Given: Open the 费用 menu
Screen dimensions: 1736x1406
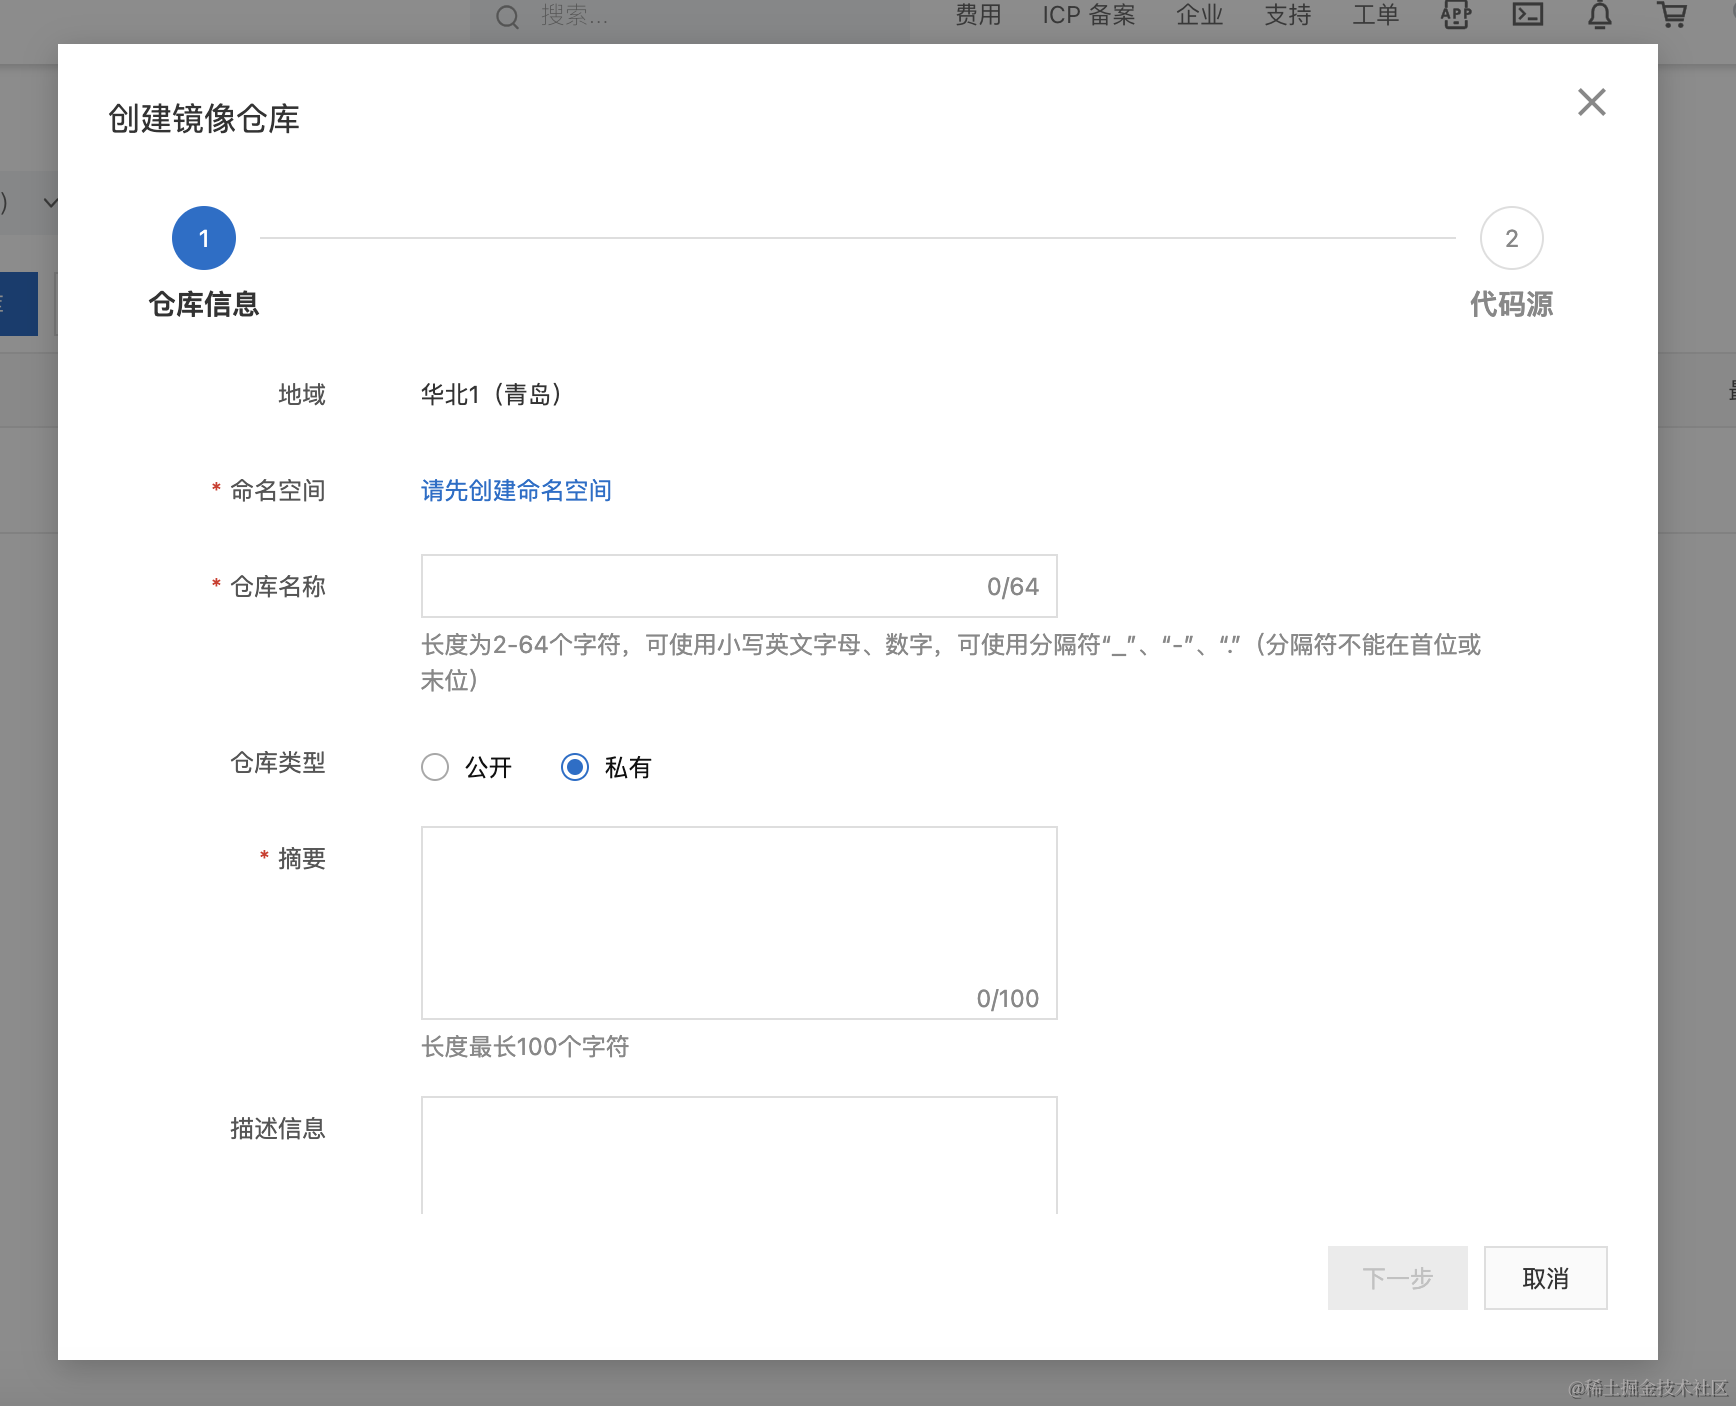Looking at the screenshot, I should (978, 15).
